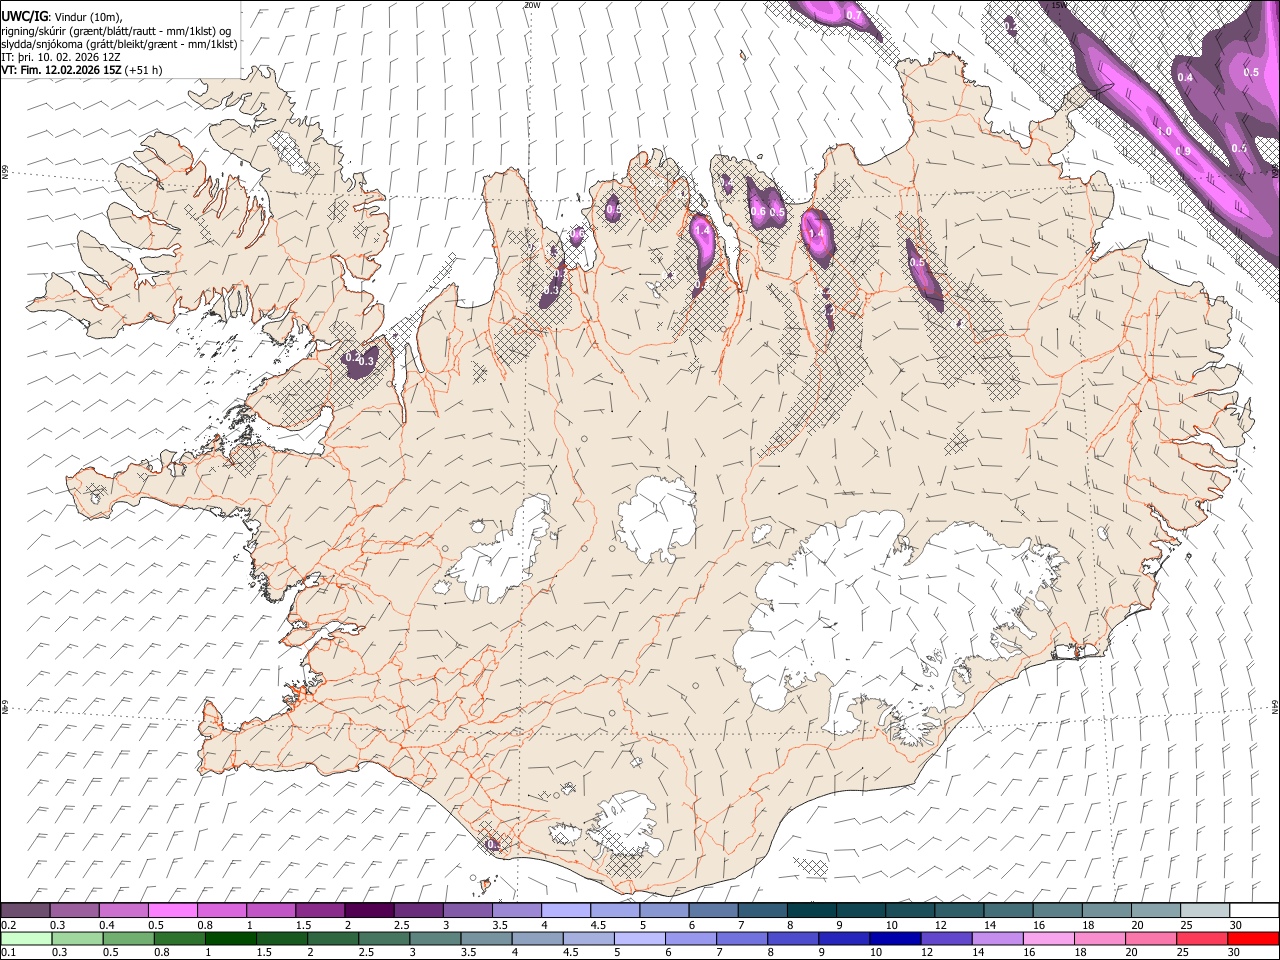Click the '0.6' precipitation label on the north coast
1280x960 pixels.
tap(758, 211)
